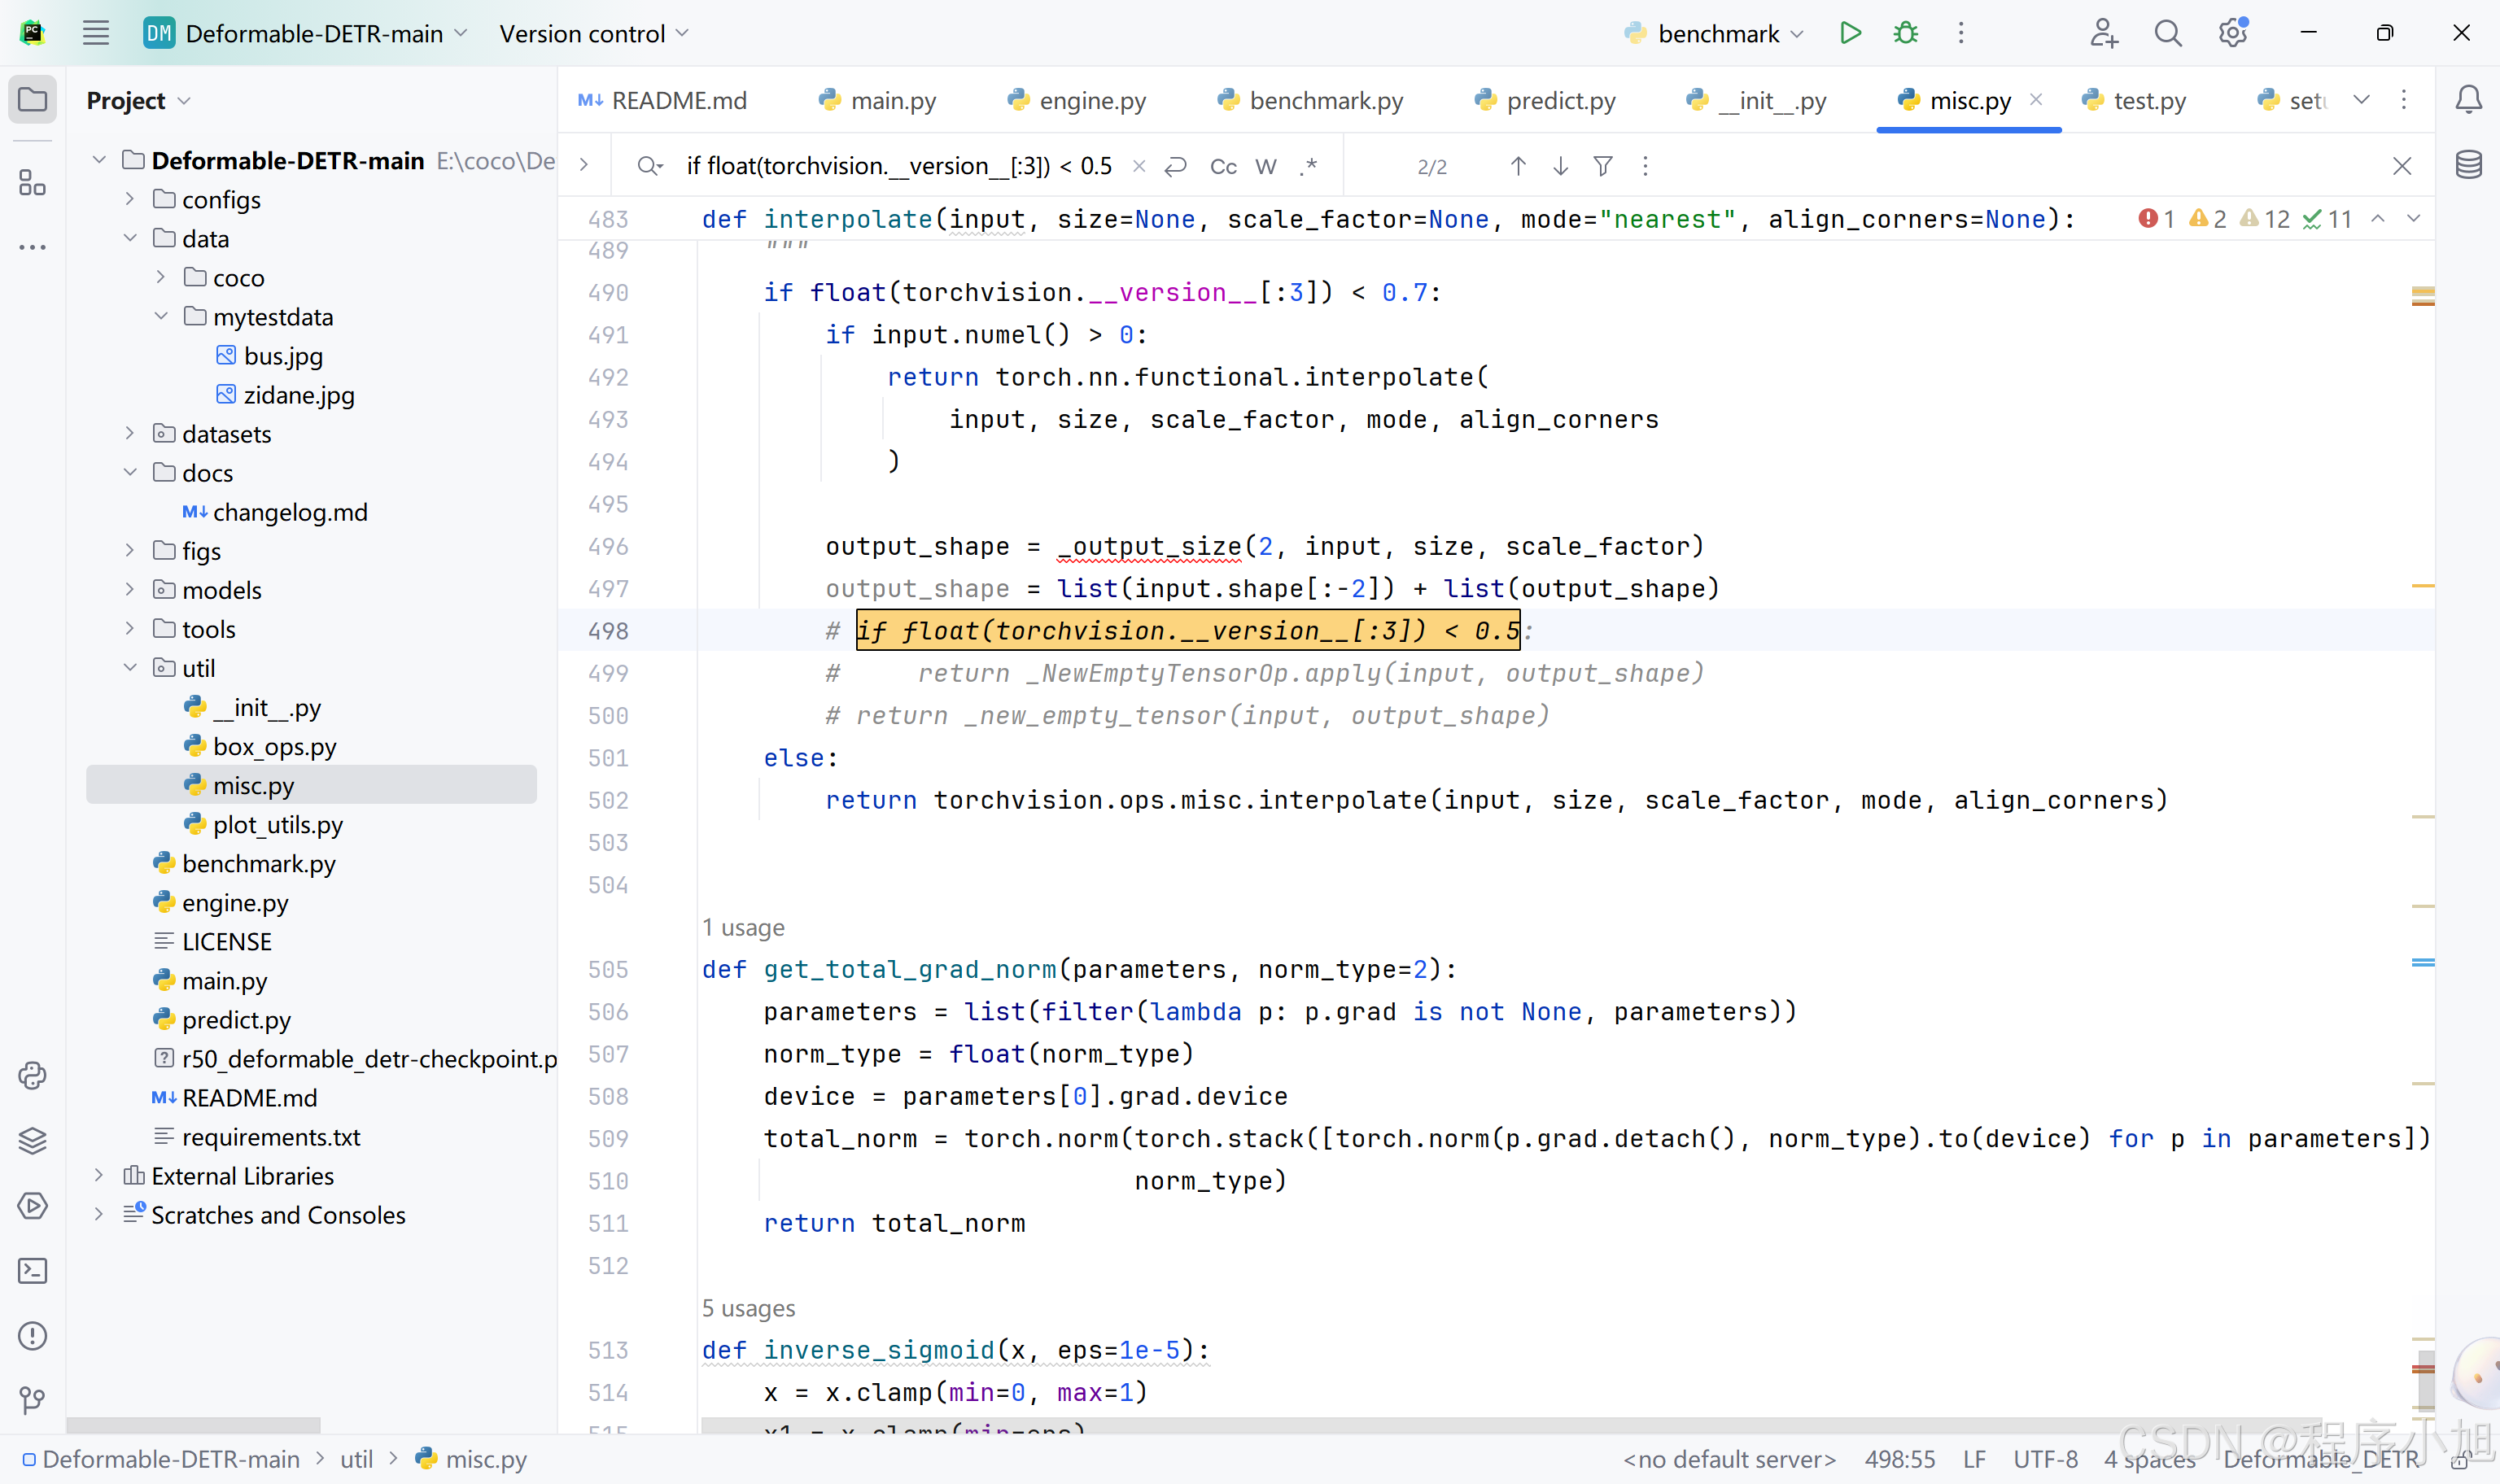Start debugging with the bug icon
This screenshot has height=1484, width=2500.
(1906, 33)
